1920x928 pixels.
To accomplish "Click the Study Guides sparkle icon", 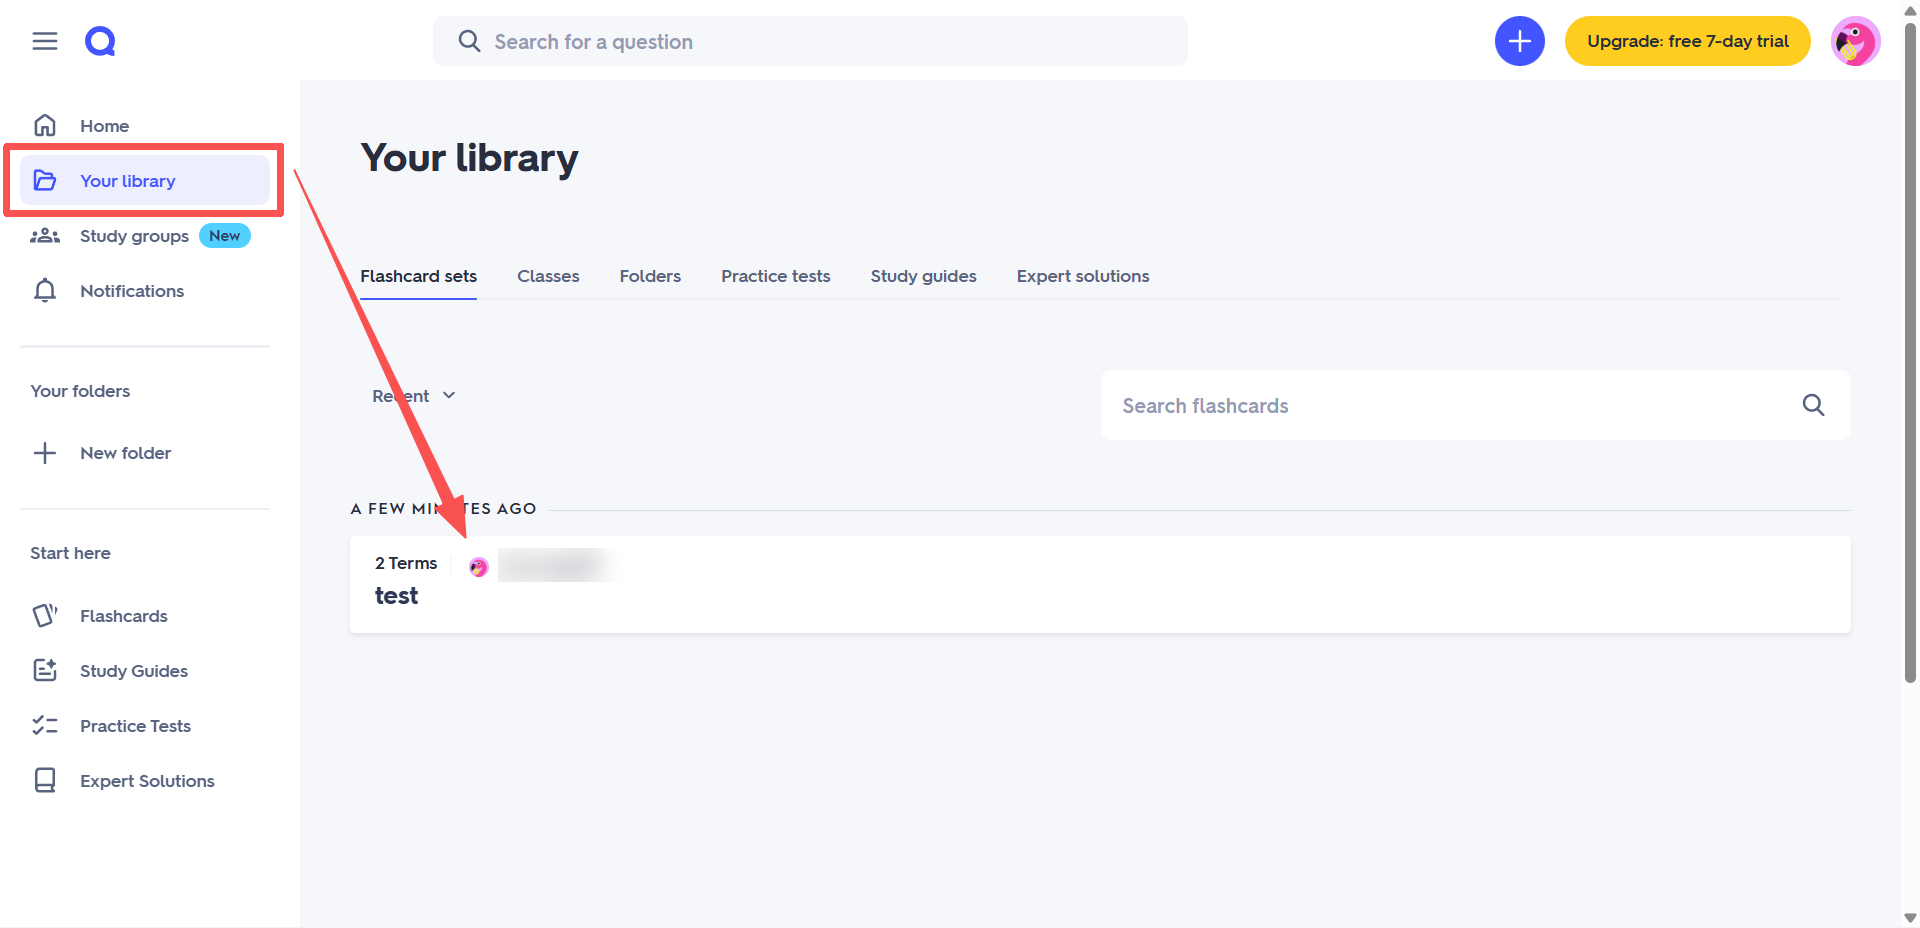I will 45,670.
